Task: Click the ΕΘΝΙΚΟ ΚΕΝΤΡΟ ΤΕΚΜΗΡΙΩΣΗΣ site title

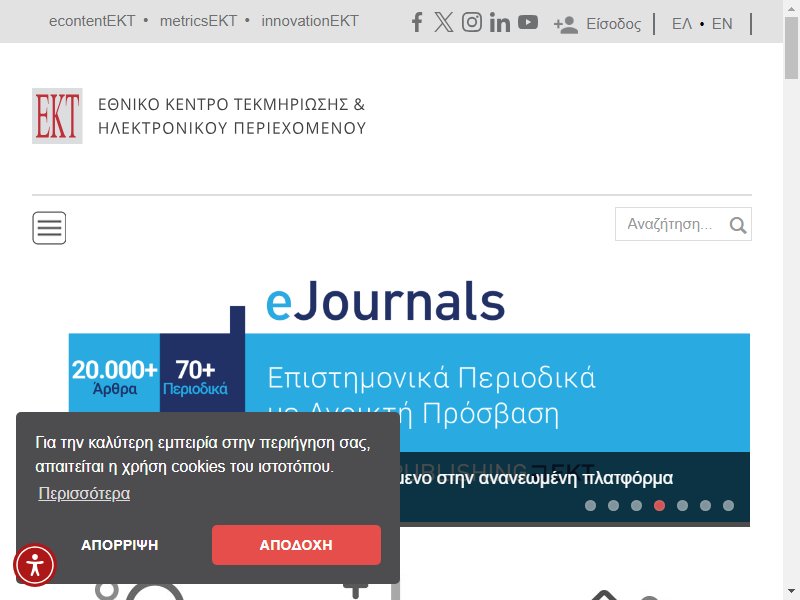Action: click(232, 116)
